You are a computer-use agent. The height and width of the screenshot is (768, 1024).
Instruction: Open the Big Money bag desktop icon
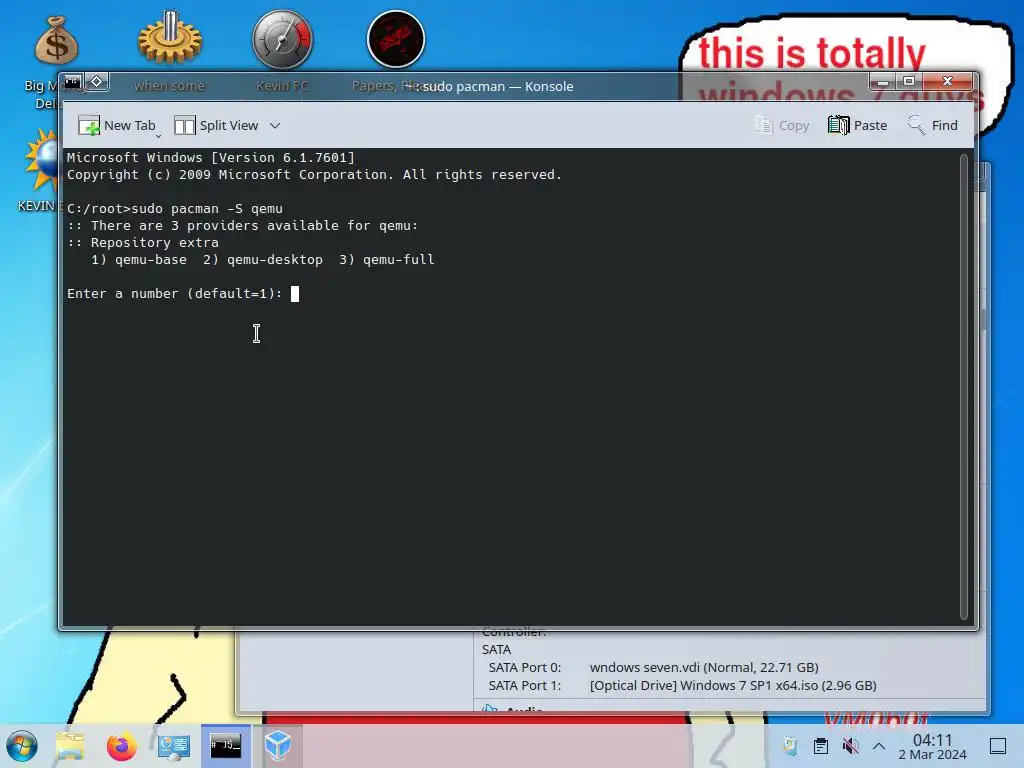pos(56,40)
